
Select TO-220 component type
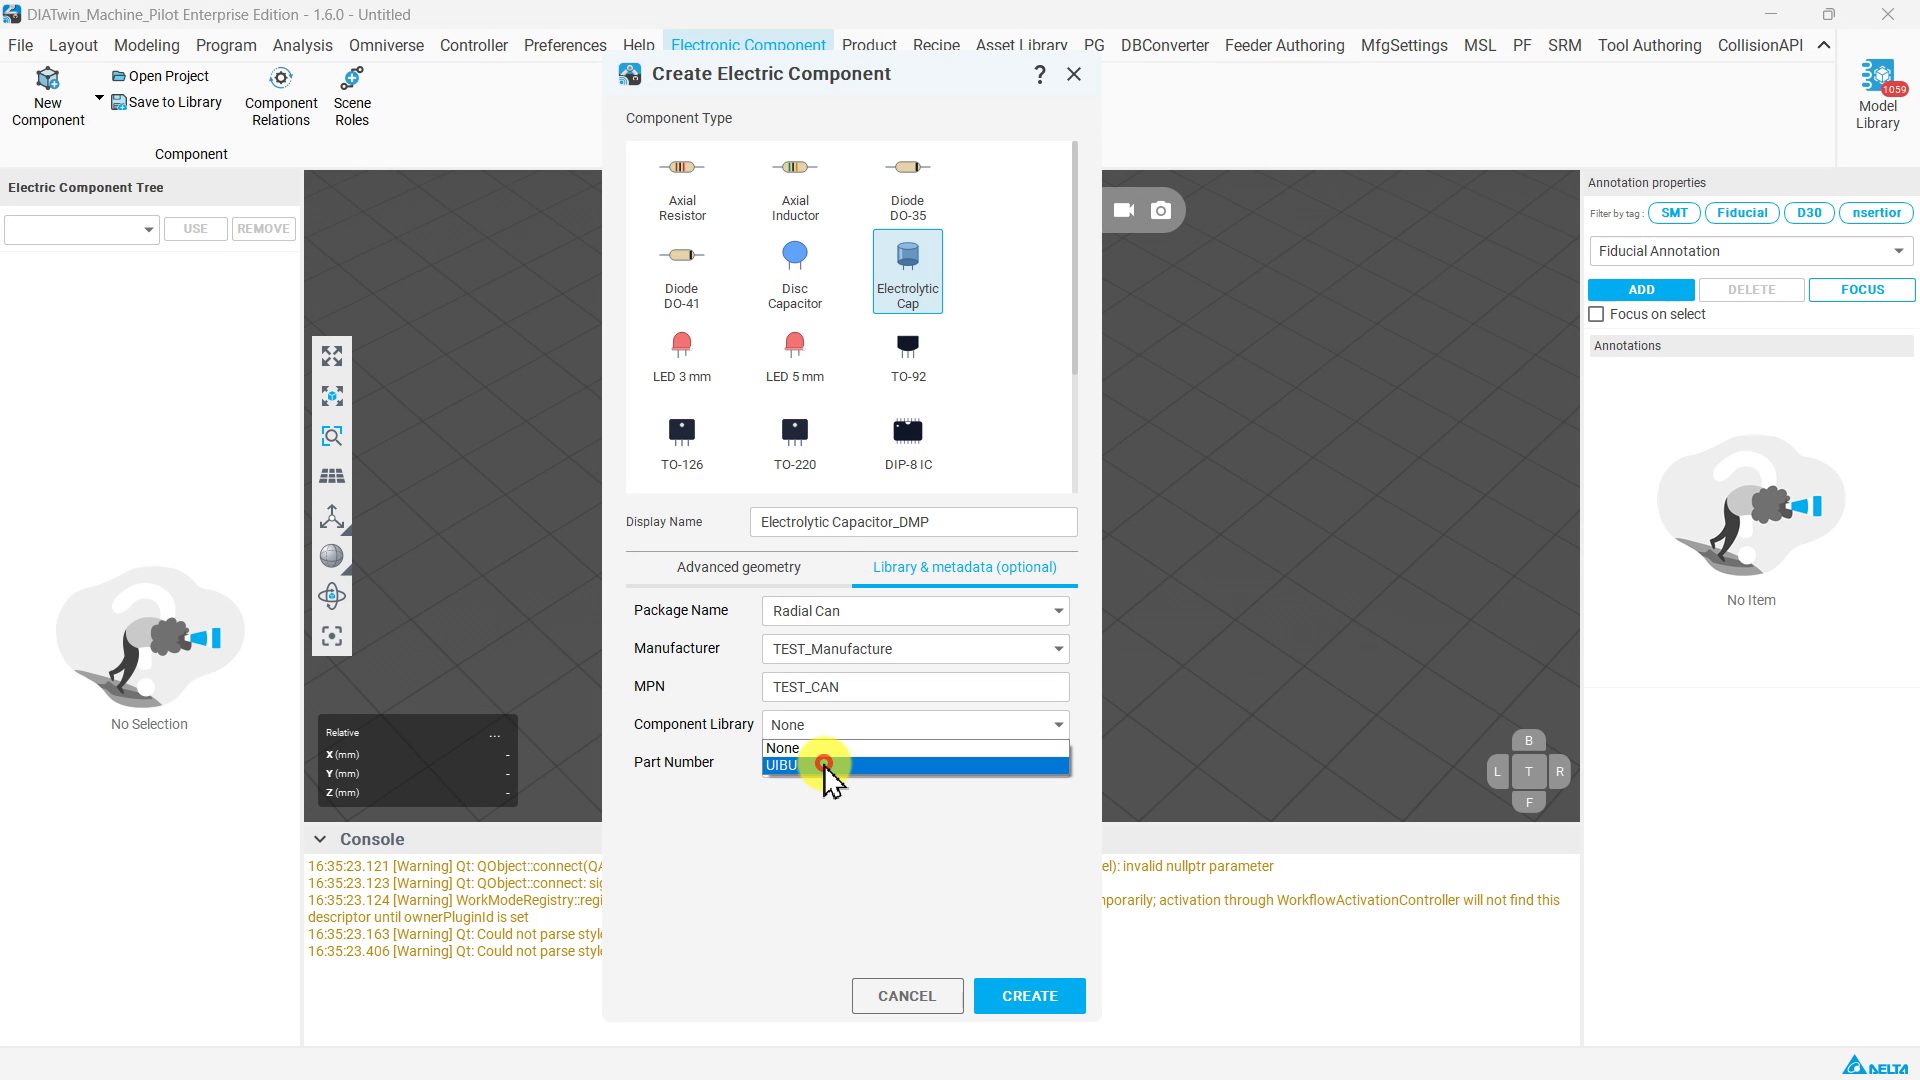point(795,444)
